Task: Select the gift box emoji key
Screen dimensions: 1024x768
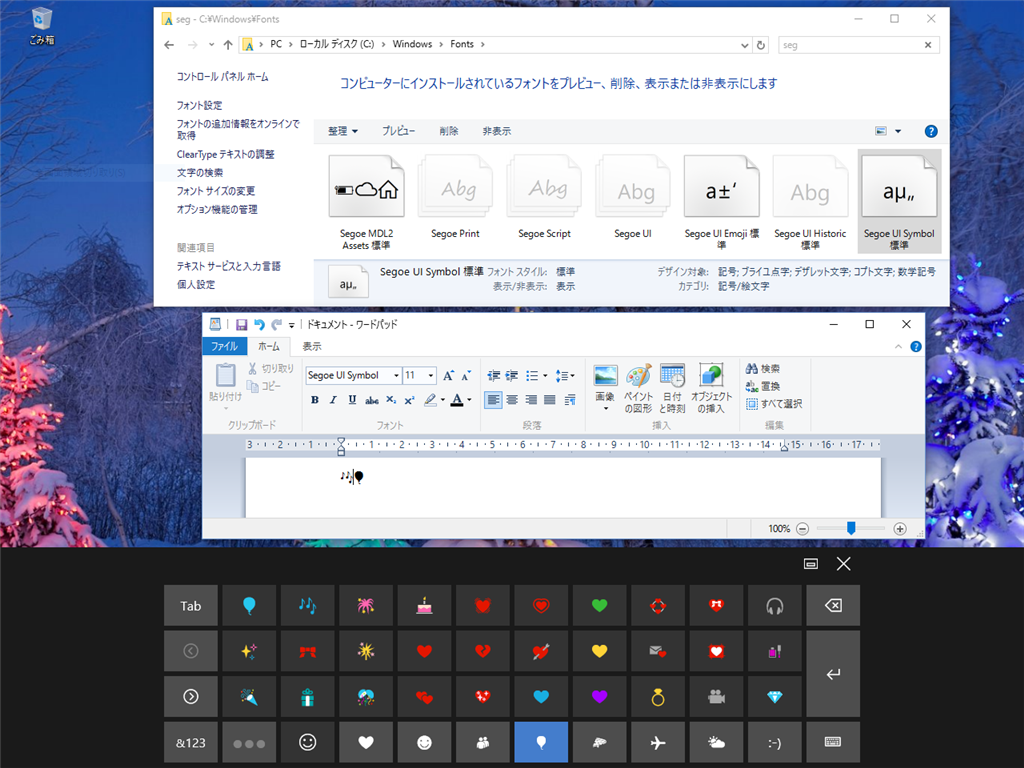Action: point(308,697)
